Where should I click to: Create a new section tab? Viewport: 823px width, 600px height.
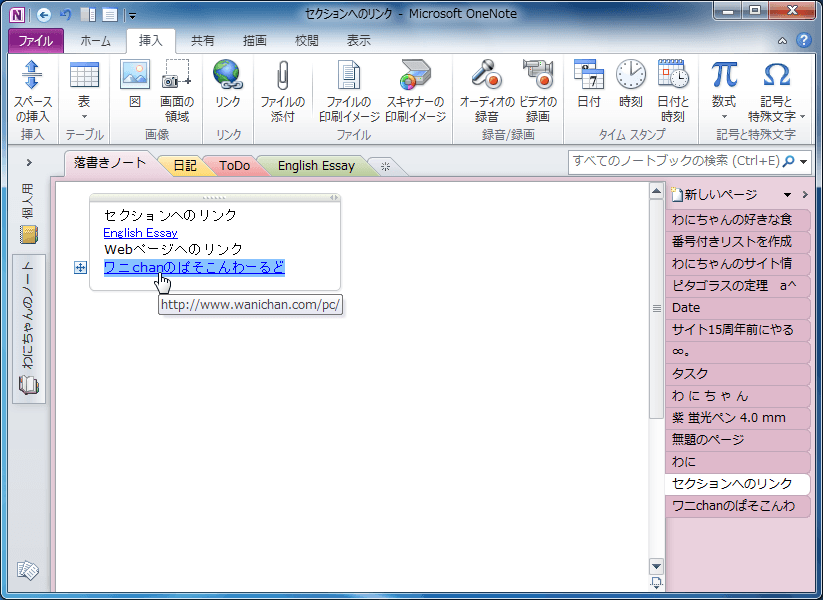(x=386, y=167)
